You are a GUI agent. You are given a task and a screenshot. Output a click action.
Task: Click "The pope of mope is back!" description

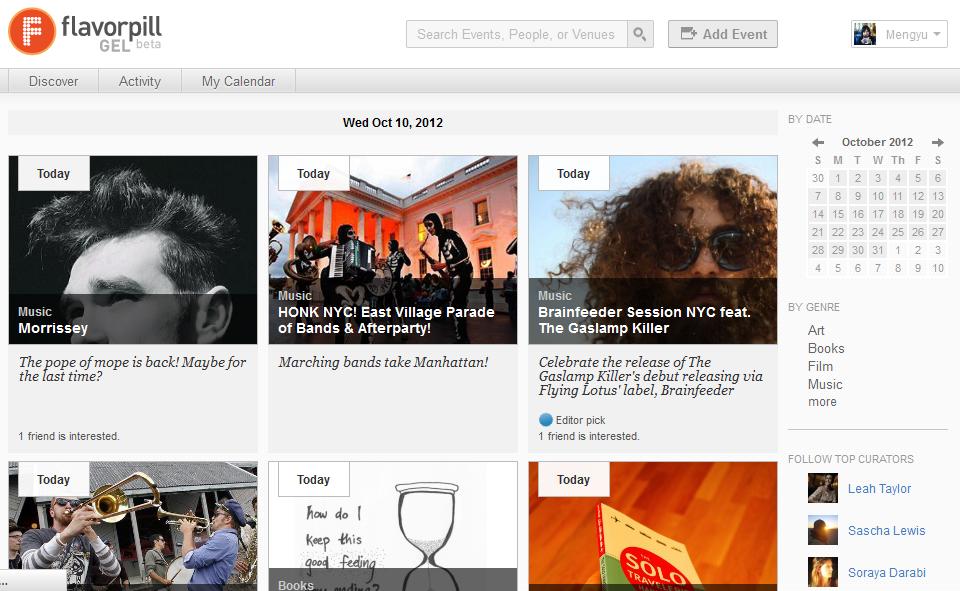132,369
